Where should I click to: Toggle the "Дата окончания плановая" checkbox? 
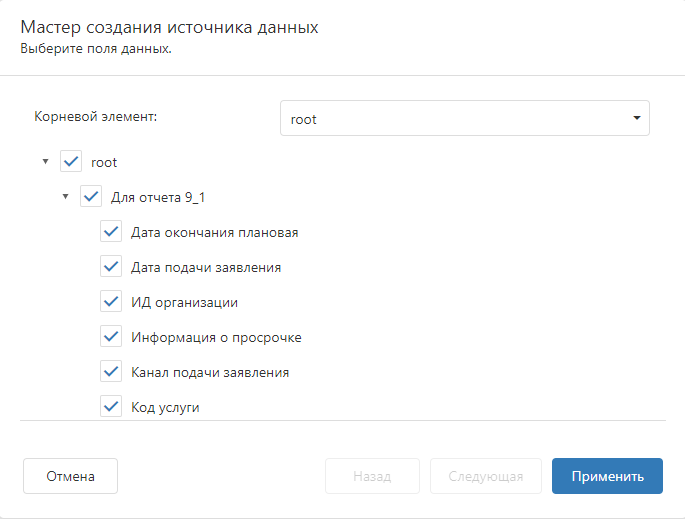tap(111, 232)
